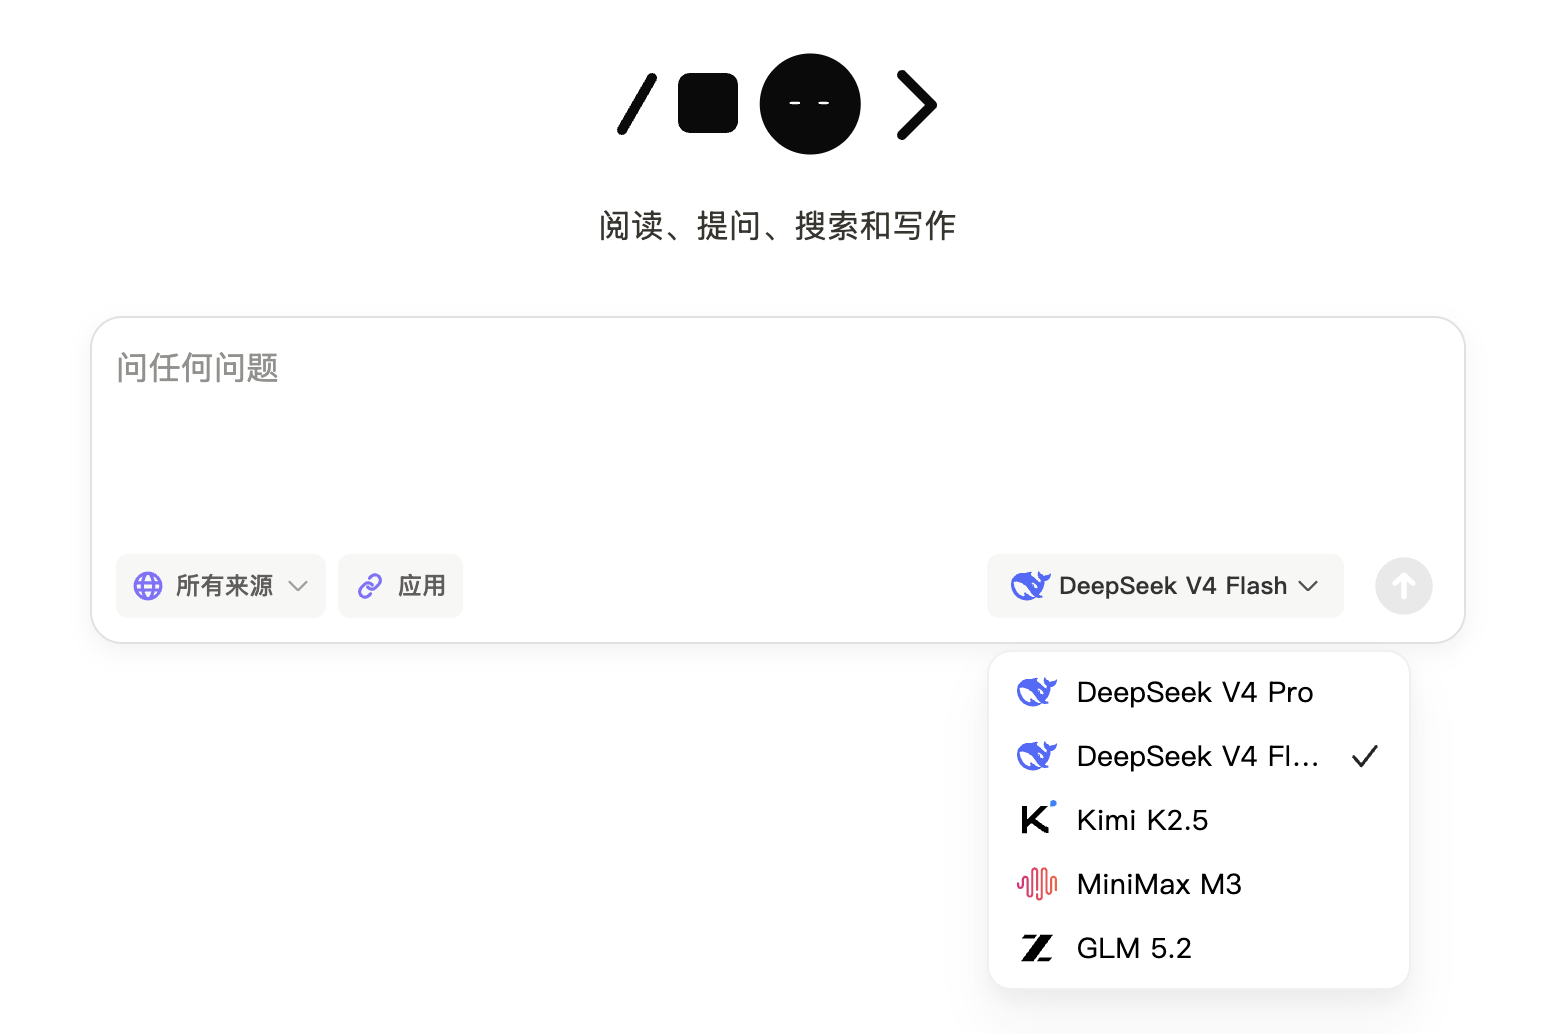Collapse the DeepSeek V4 Flash model dropdown
The width and height of the screenshot is (1560, 1034).
coord(1165,586)
